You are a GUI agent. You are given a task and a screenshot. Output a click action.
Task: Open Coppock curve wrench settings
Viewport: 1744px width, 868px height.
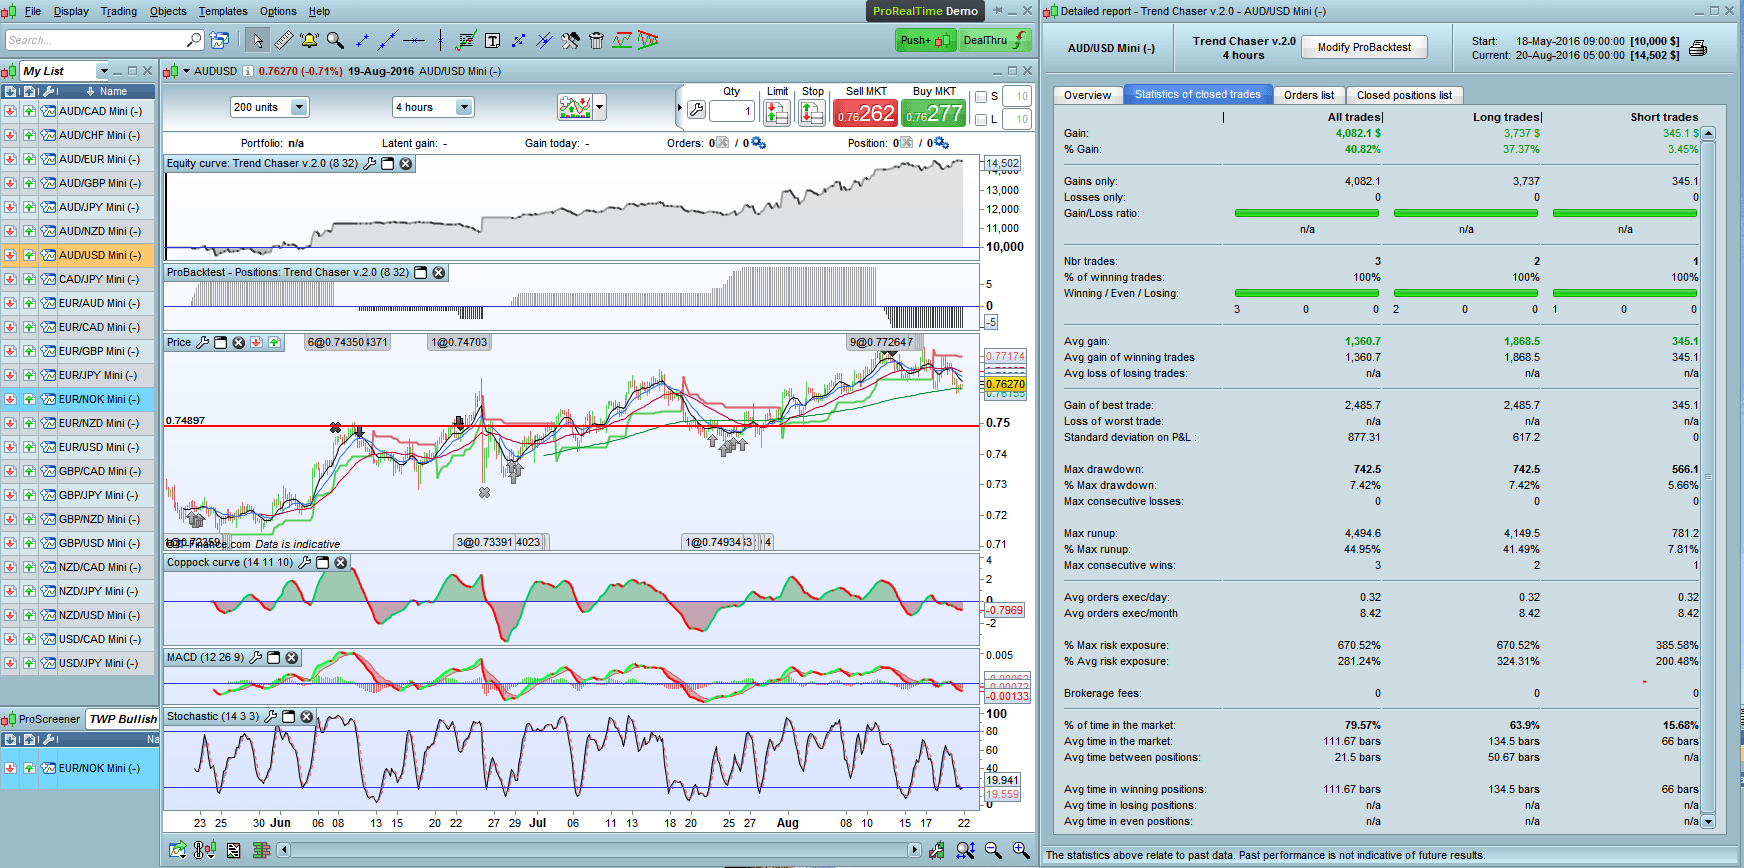tap(304, 563)
